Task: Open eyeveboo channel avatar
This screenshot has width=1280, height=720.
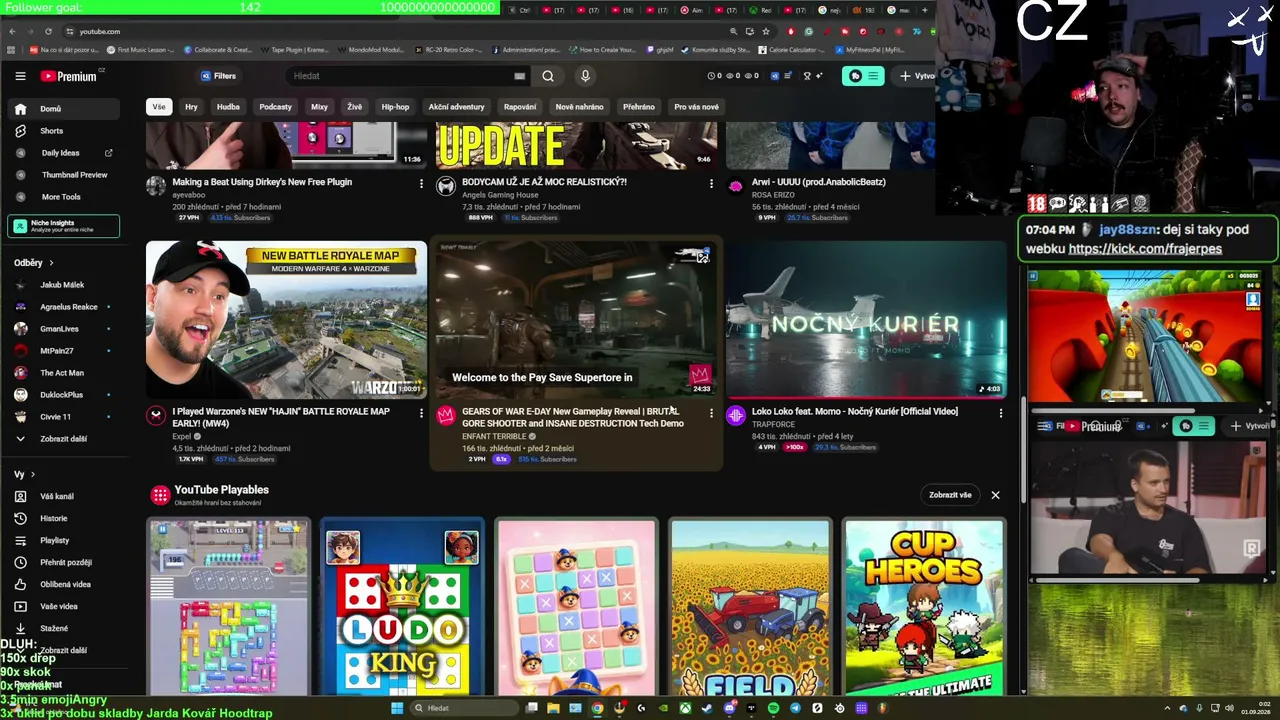Action: [x=156, y=186]
